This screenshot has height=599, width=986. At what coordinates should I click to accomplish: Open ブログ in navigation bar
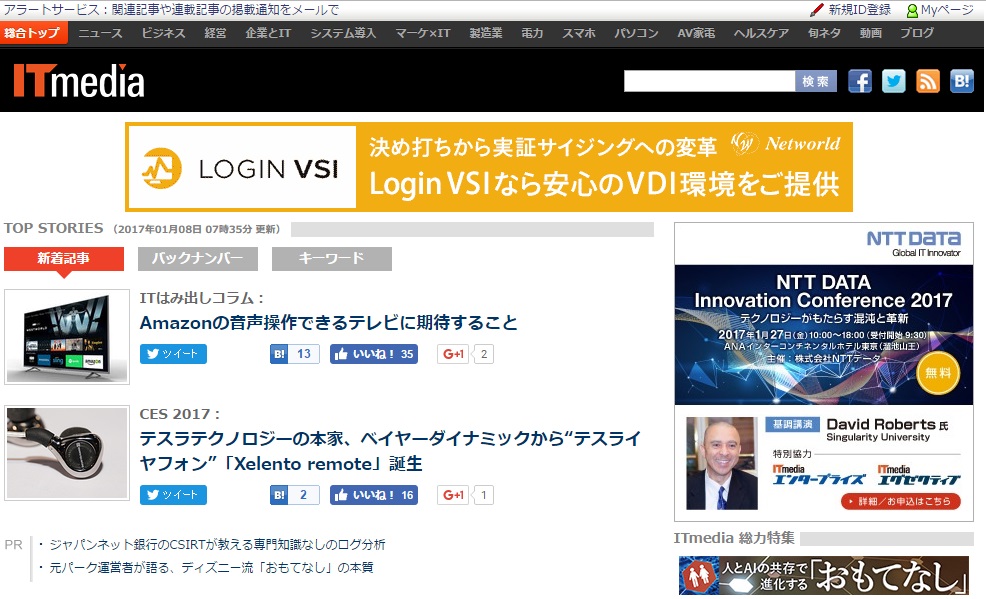pos(916,33)
